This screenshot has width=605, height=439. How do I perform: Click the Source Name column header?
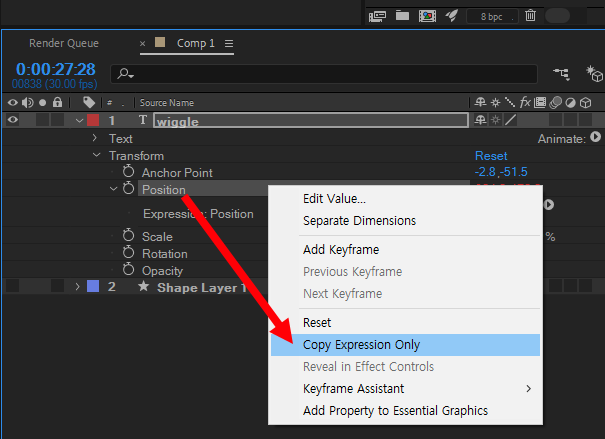167,103
